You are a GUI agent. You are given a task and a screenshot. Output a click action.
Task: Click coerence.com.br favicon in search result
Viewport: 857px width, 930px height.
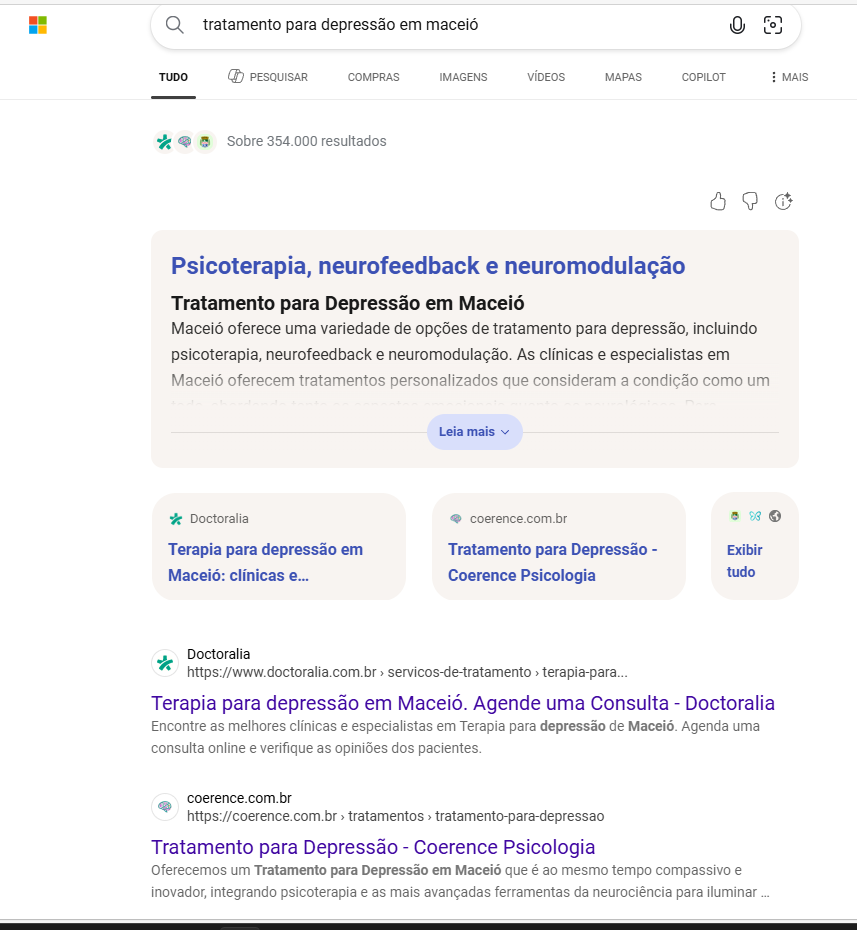[165, 807]
